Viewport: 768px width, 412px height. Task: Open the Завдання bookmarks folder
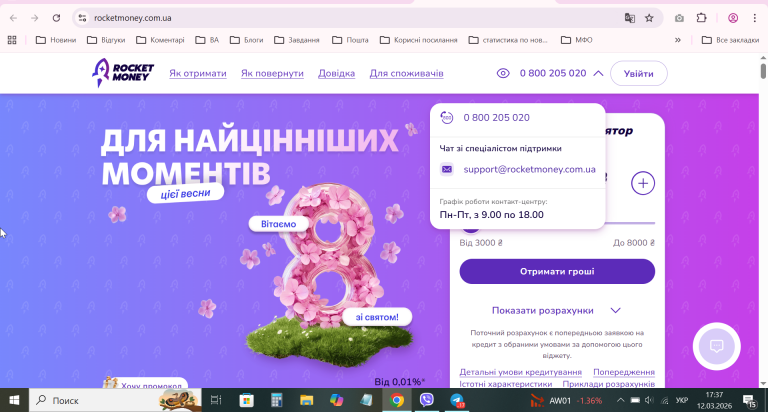(x=297, y=40)
